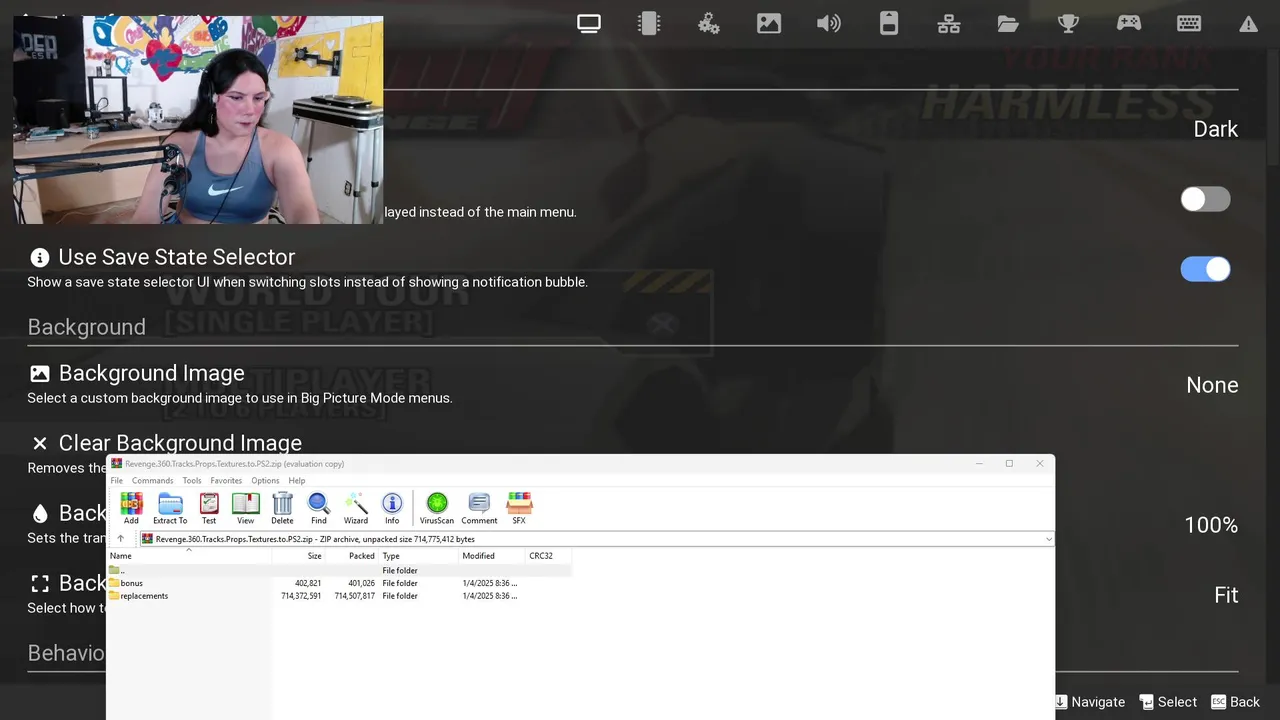This screenshot has width=1280, height=720.
Task: Click packed value 401,026
Action: (x=361, y=583)
